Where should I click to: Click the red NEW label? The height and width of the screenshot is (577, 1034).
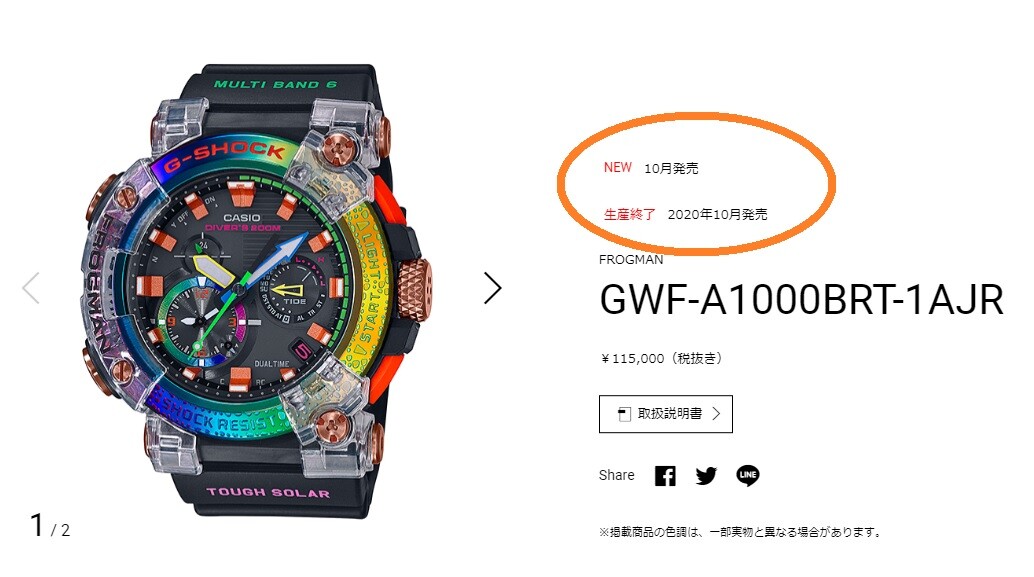(618, 167)
